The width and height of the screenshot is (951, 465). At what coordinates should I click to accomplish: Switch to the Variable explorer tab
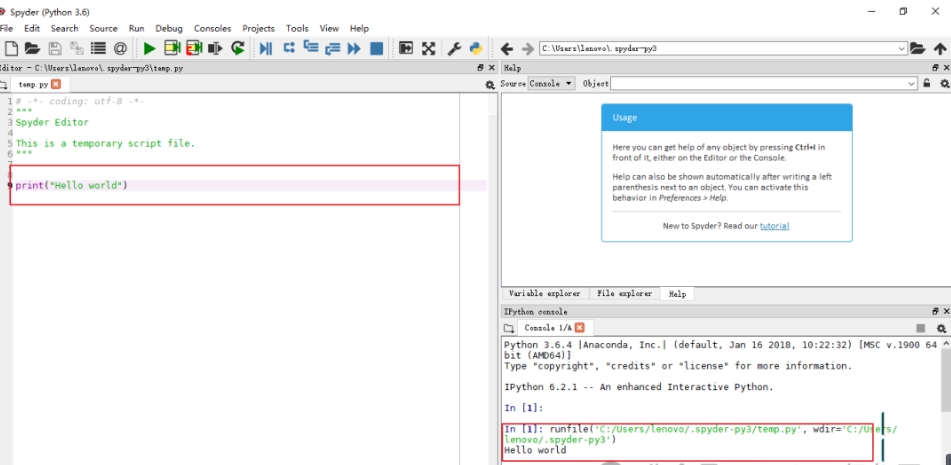click(x=544, y=294)
